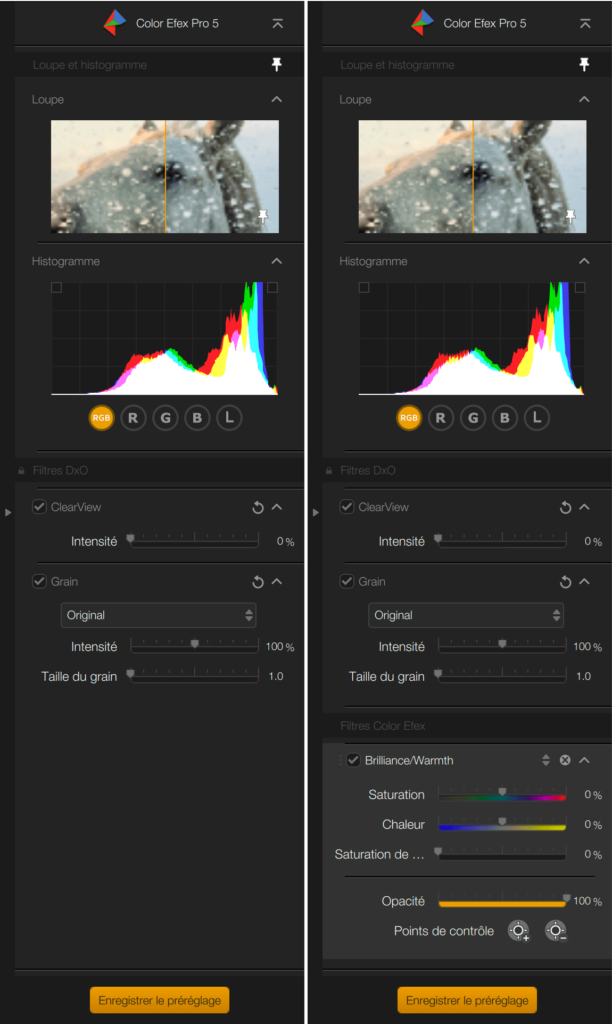Image resolution: width=612 pixels, height=1024 pixels.
Task: Reset ClearView in the left panel
Action: 258,507
